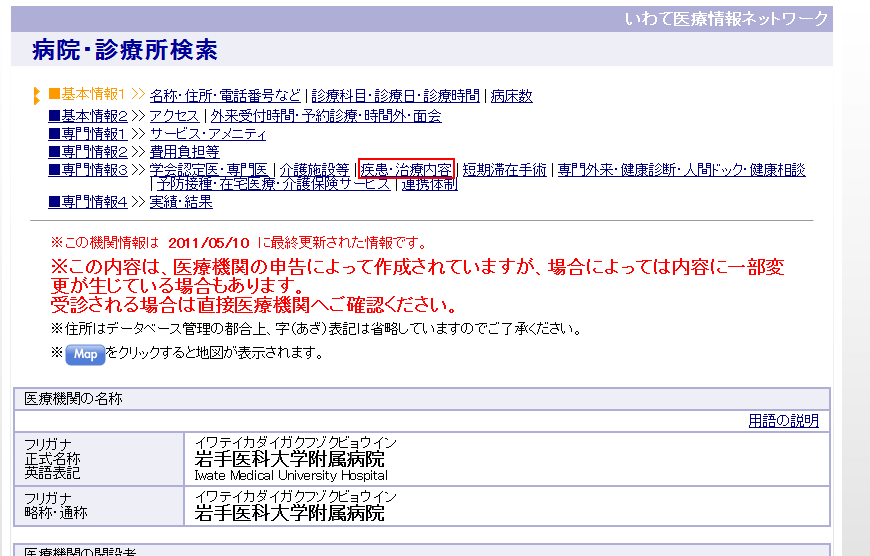Open 予防接種・在宅医療・介護保険サービス link

tap(274, 184)
